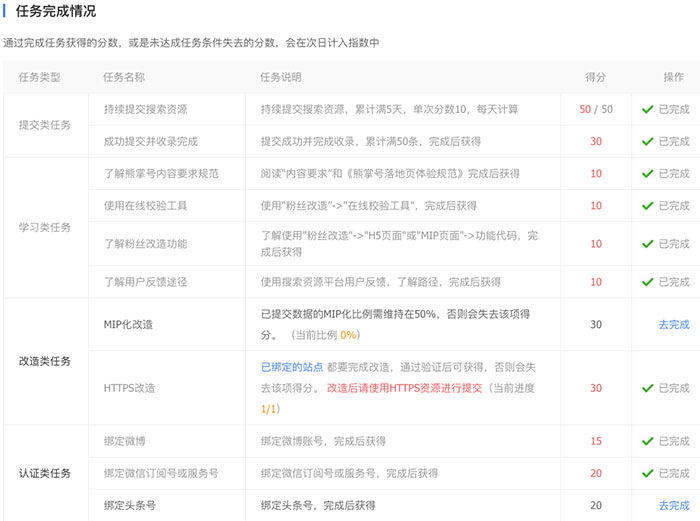
Task: Click the 得分 column header
Action: pos(596,77)
